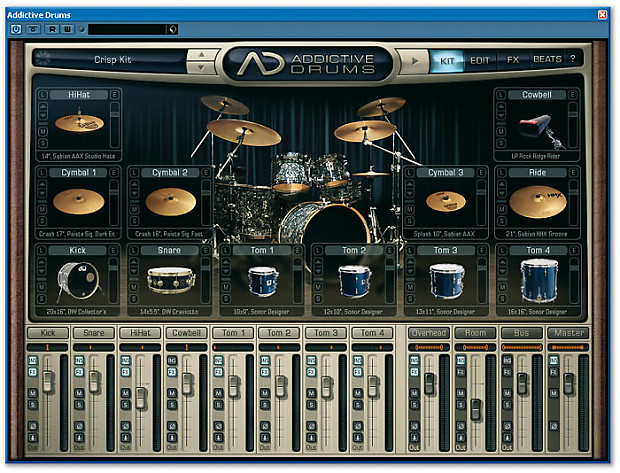Click the Kick slot Edit E icon
Screen dimensions: 620x473
pos(113,250)
